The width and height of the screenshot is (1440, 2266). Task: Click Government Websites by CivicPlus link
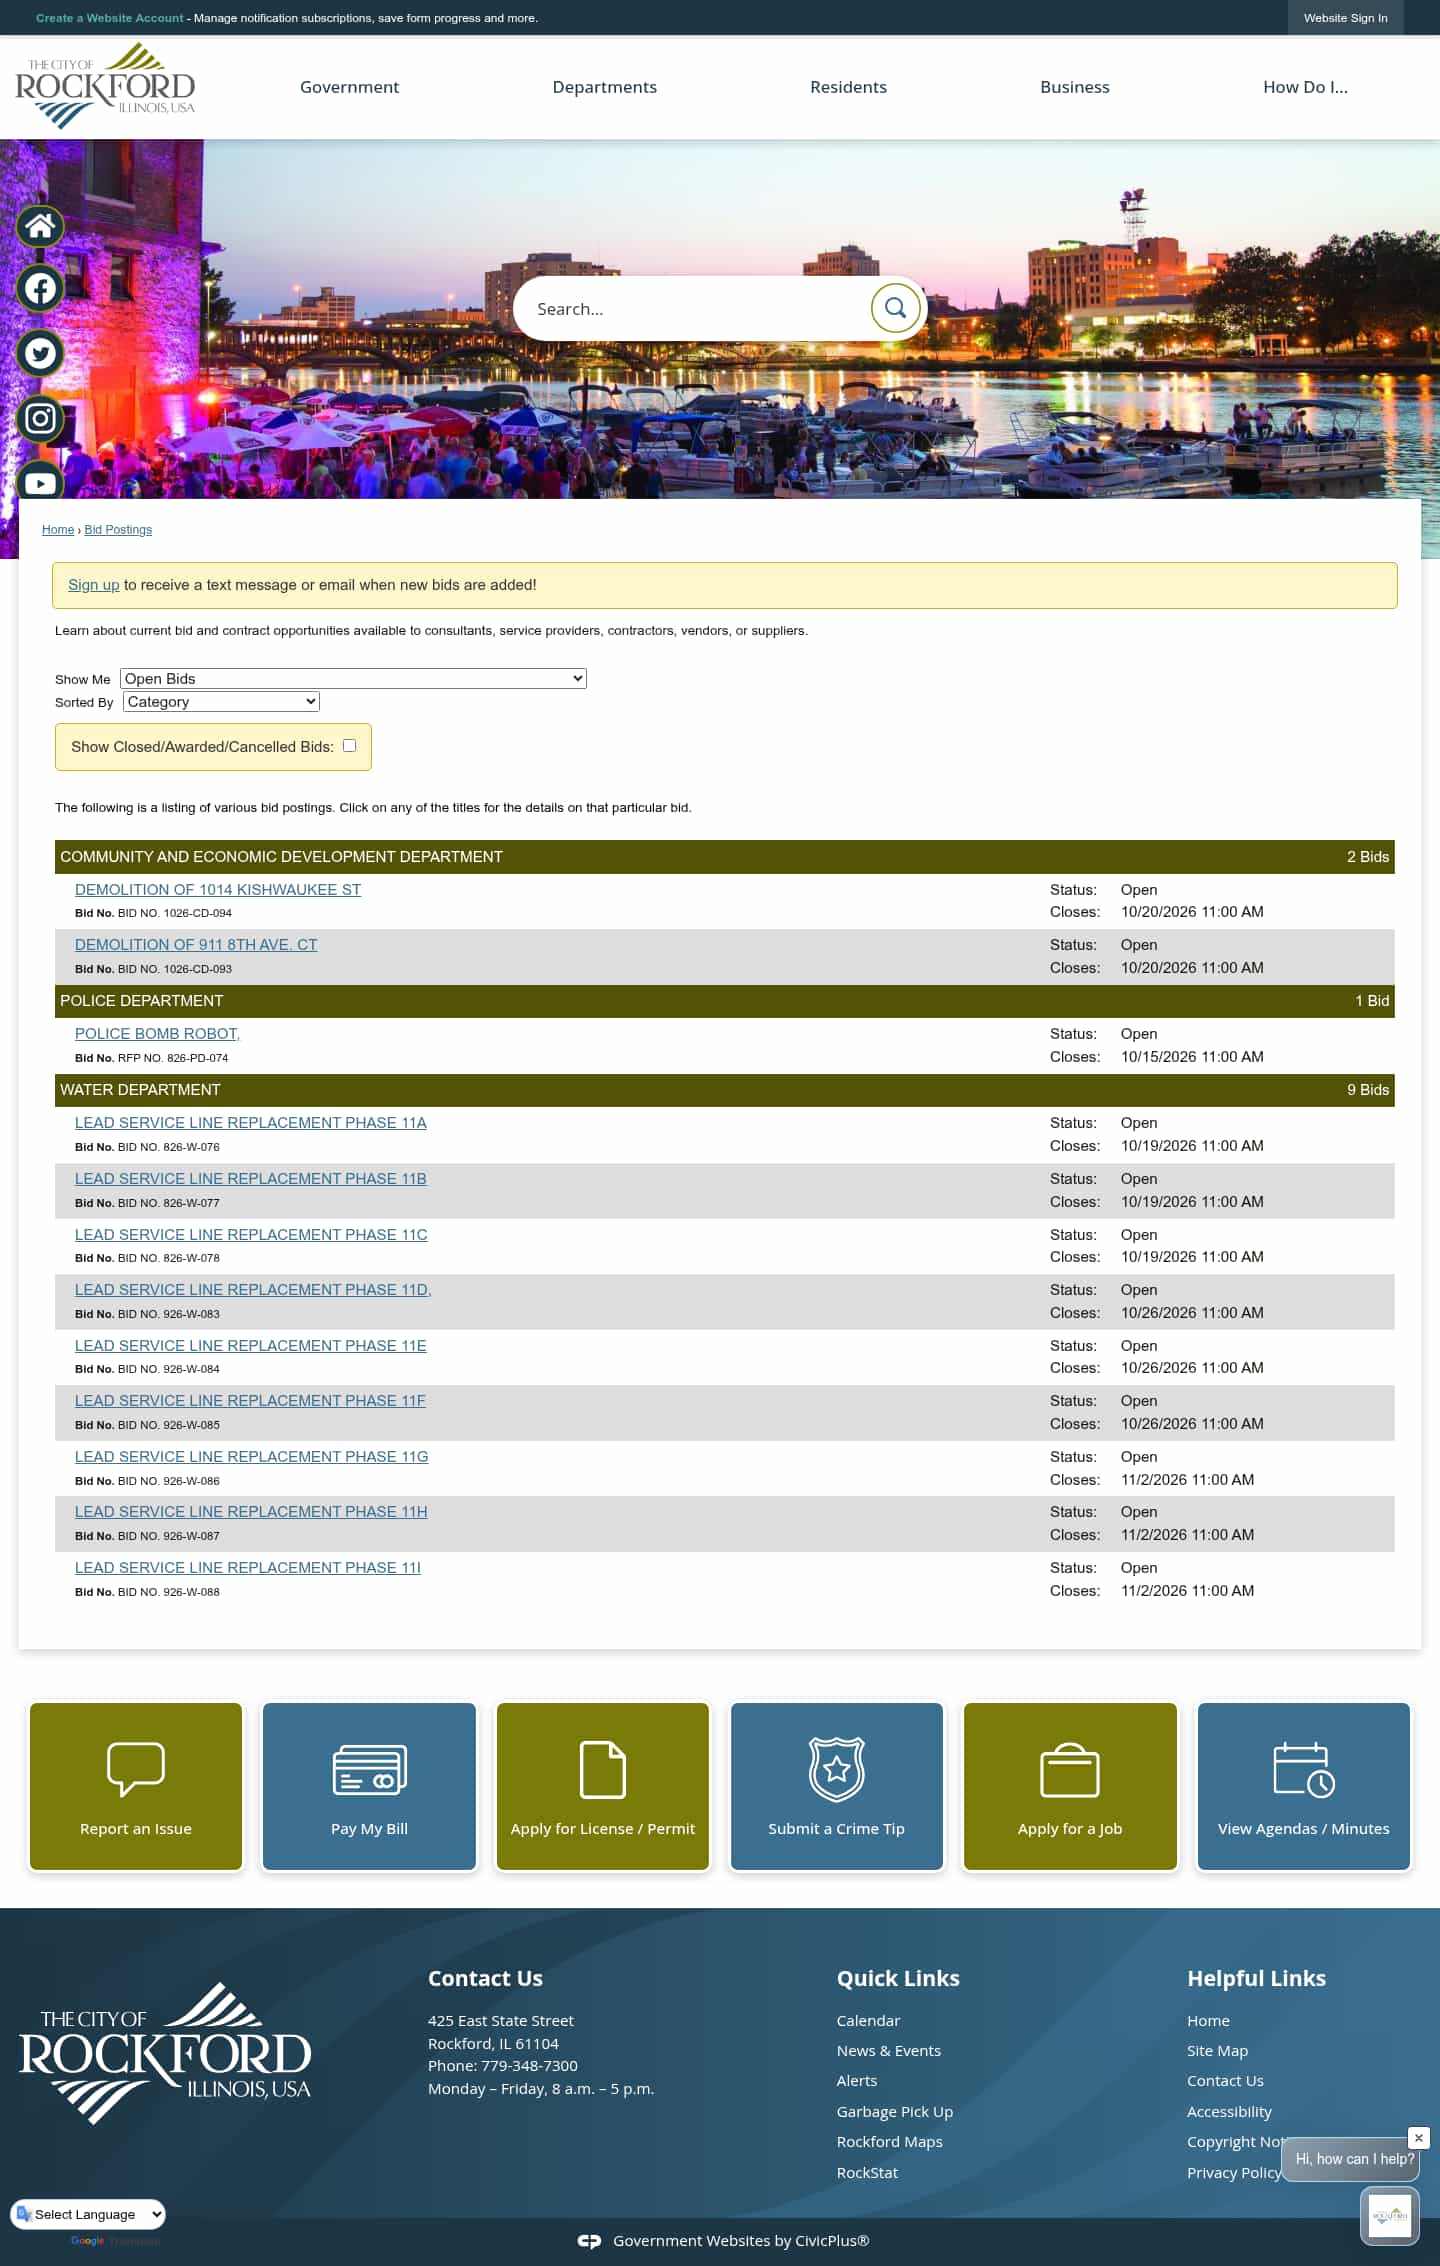click(x=741, y=2240)
